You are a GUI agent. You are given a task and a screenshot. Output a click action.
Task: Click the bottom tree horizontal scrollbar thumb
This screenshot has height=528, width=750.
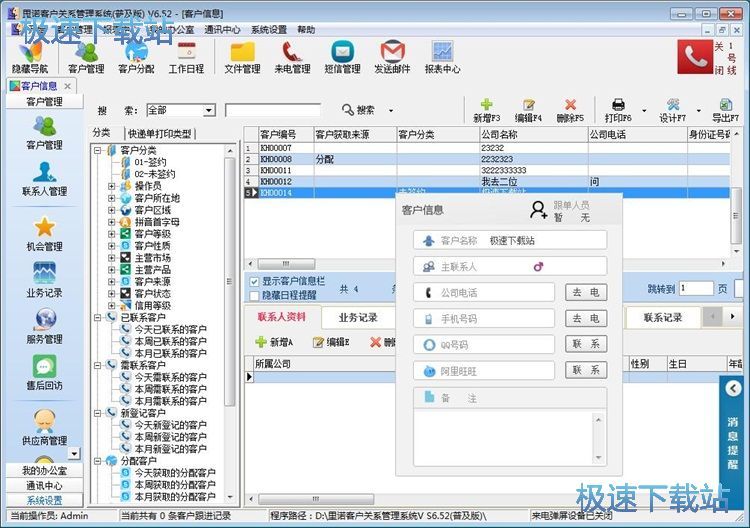coord(315,499)
